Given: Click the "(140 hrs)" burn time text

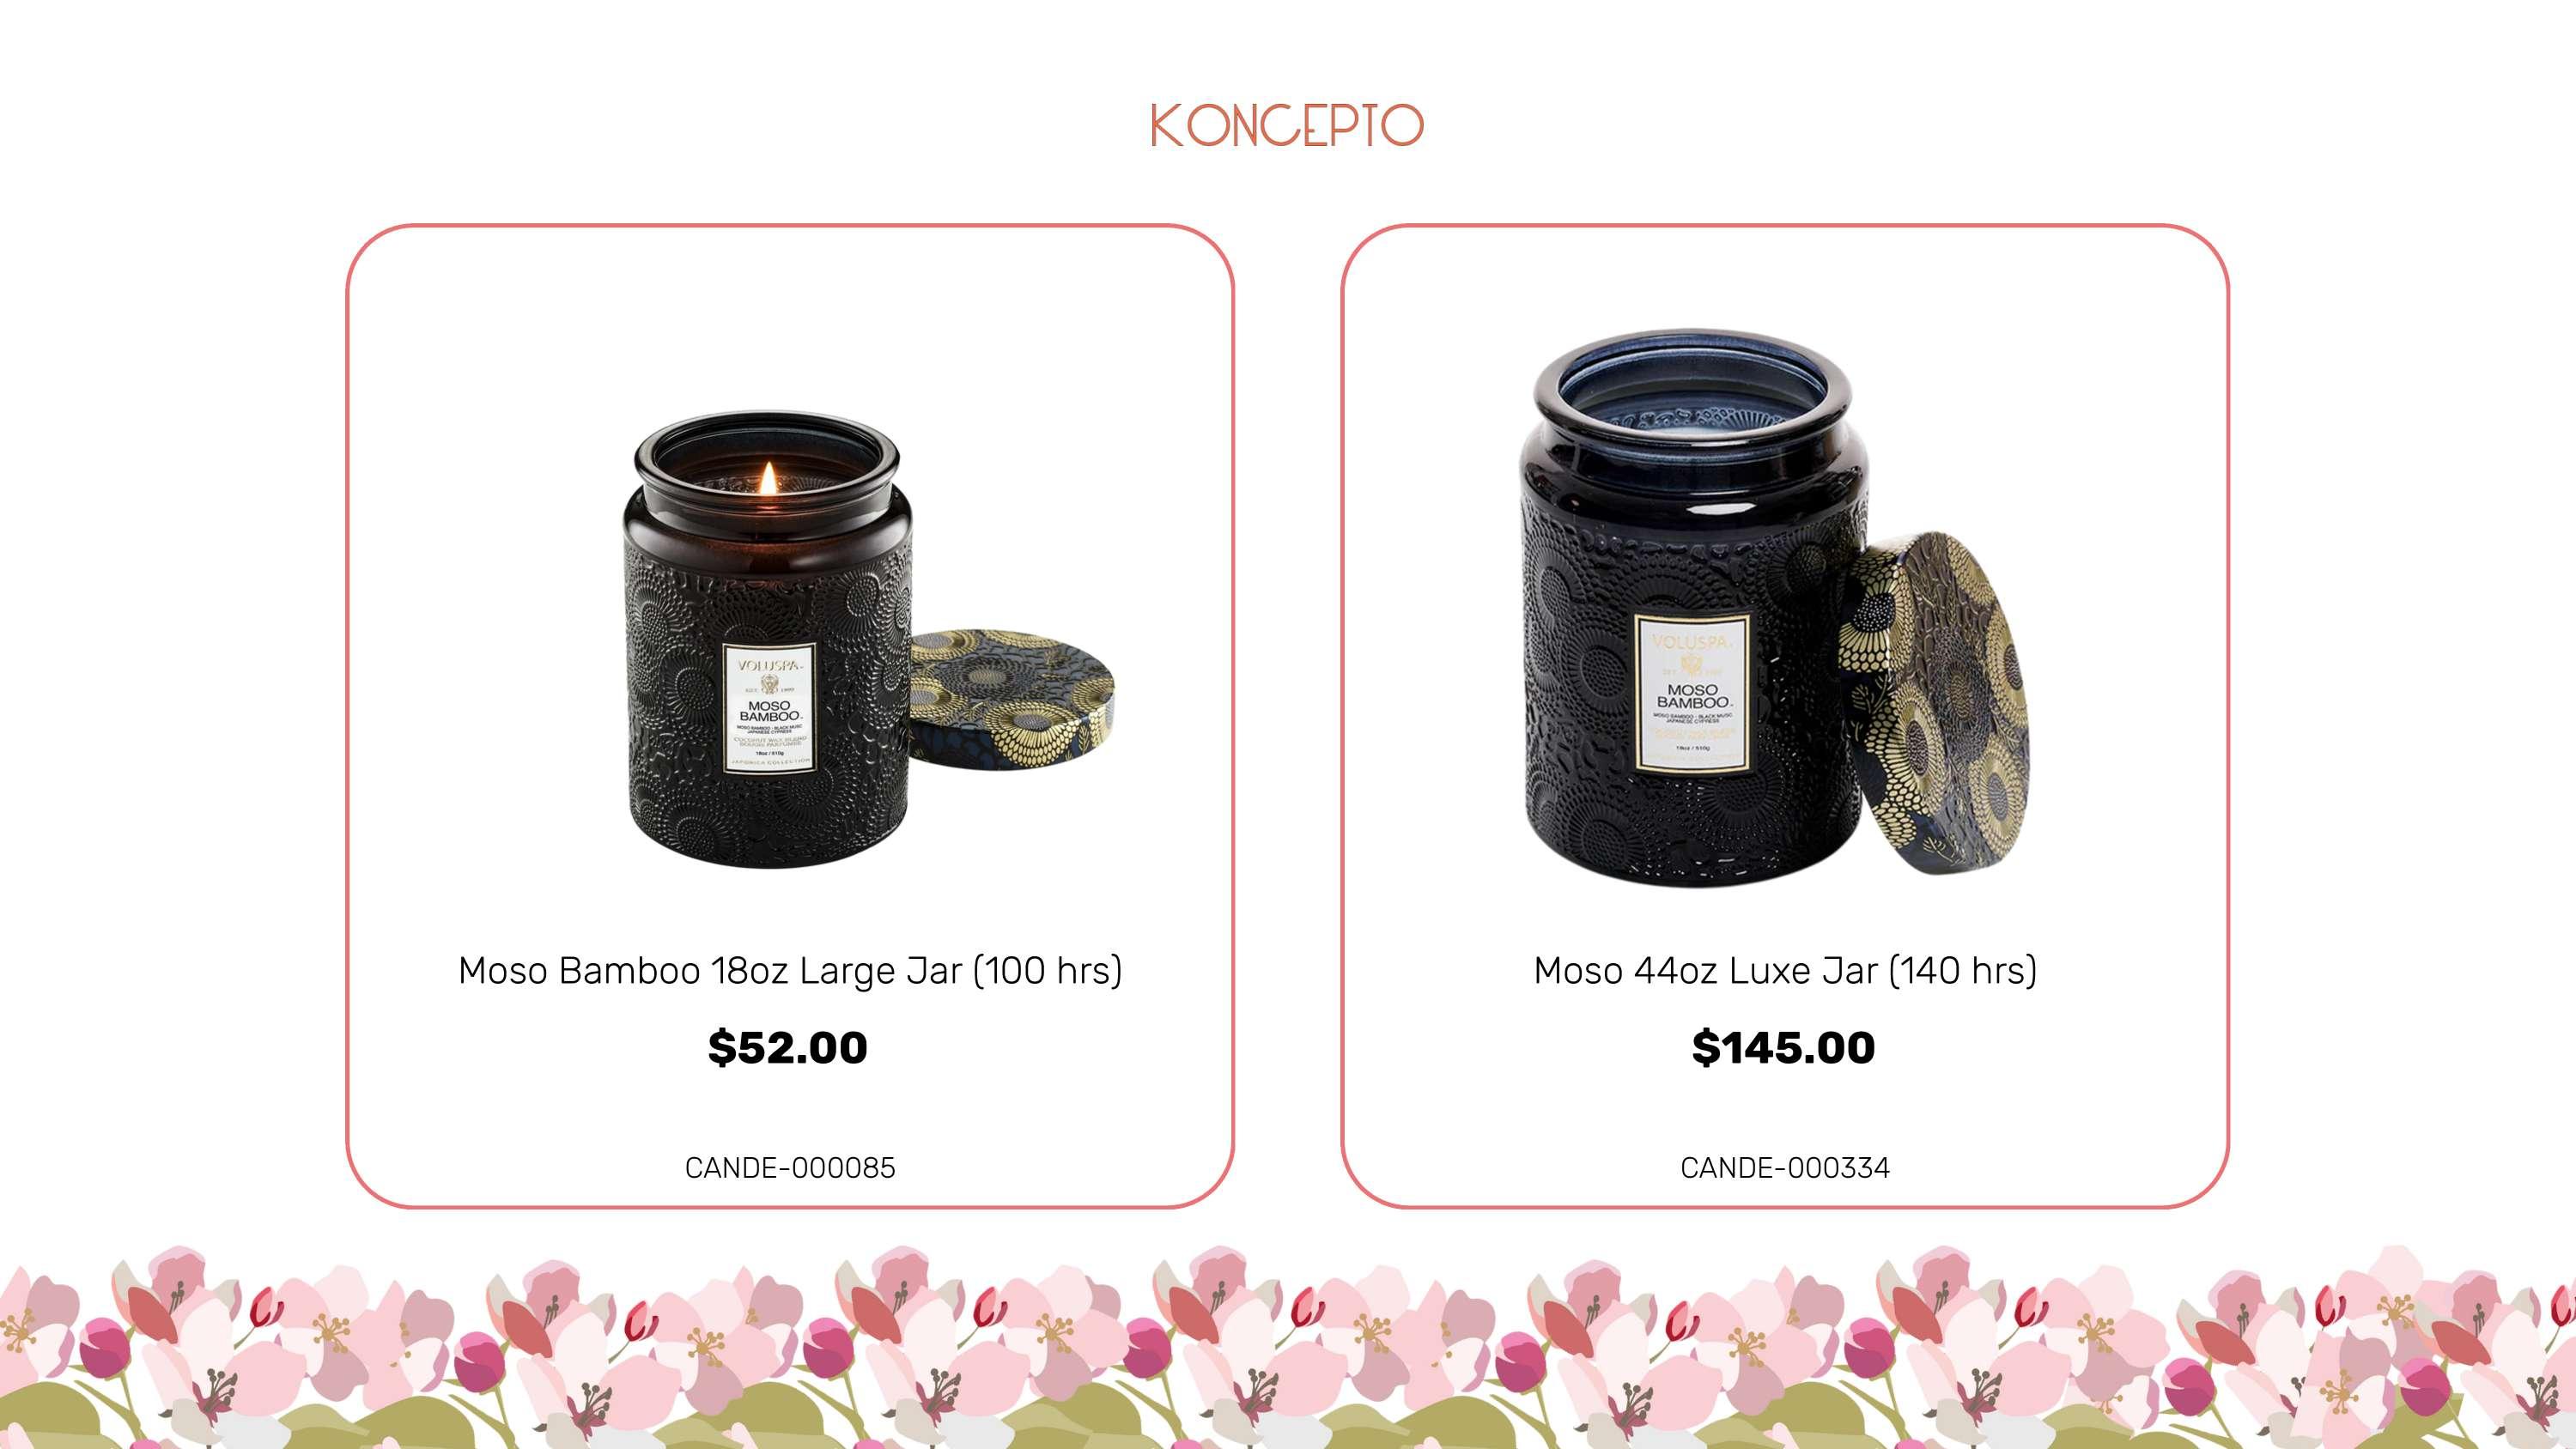Looking at the screenshot, I should (1962, 970).
